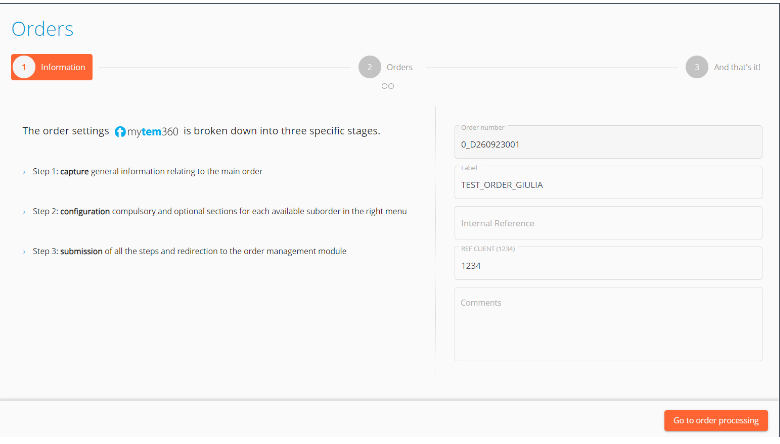Click the step 2 number circle
Screen dimensions: 780x444
pos(369,67)
